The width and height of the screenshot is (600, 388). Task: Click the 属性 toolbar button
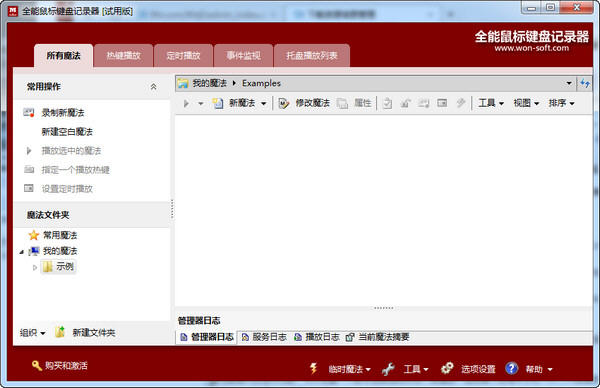pyautogui.click(x=354, y=103)
